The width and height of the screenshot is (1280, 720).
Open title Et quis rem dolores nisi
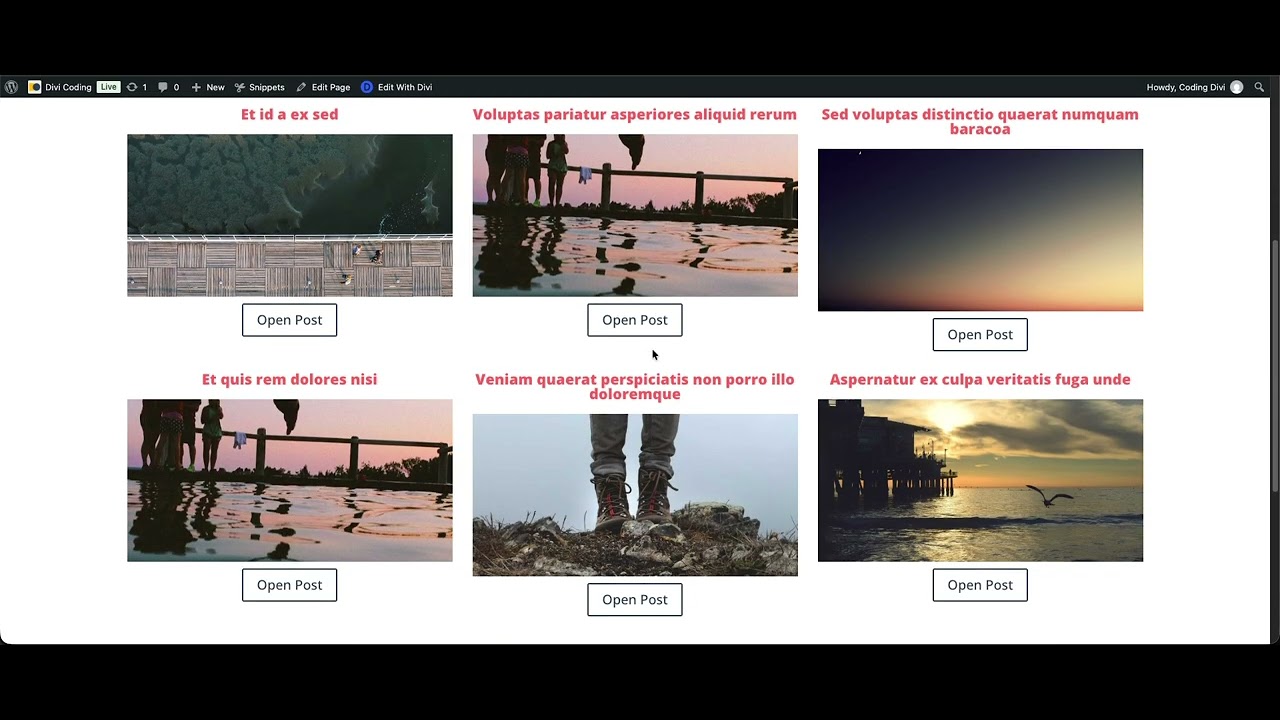click(289, 379)
